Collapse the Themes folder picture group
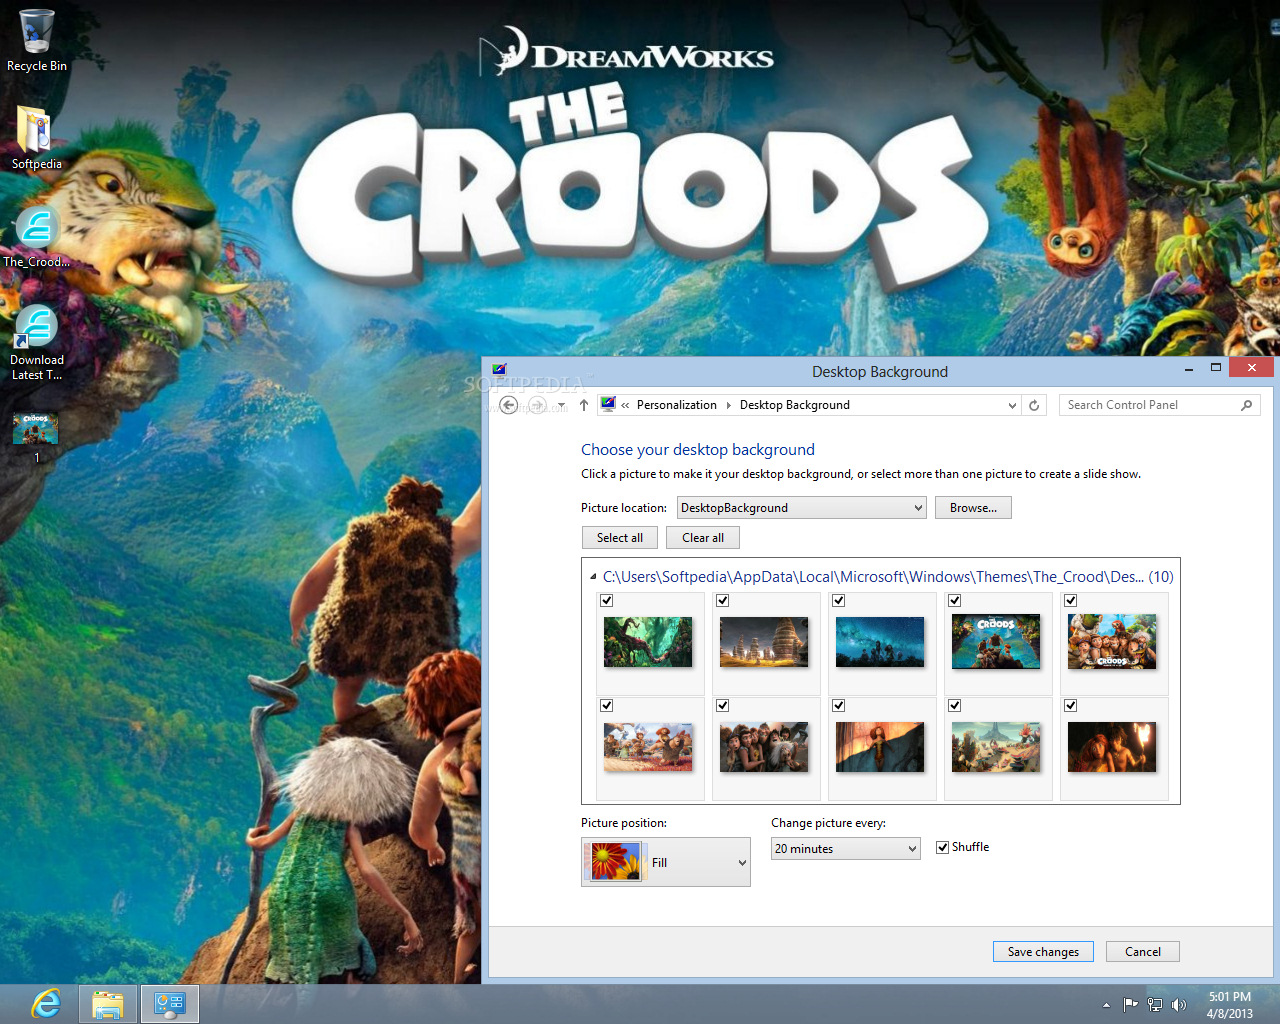The height and width of the screenshot is (1024, 1280). point(593,577)
